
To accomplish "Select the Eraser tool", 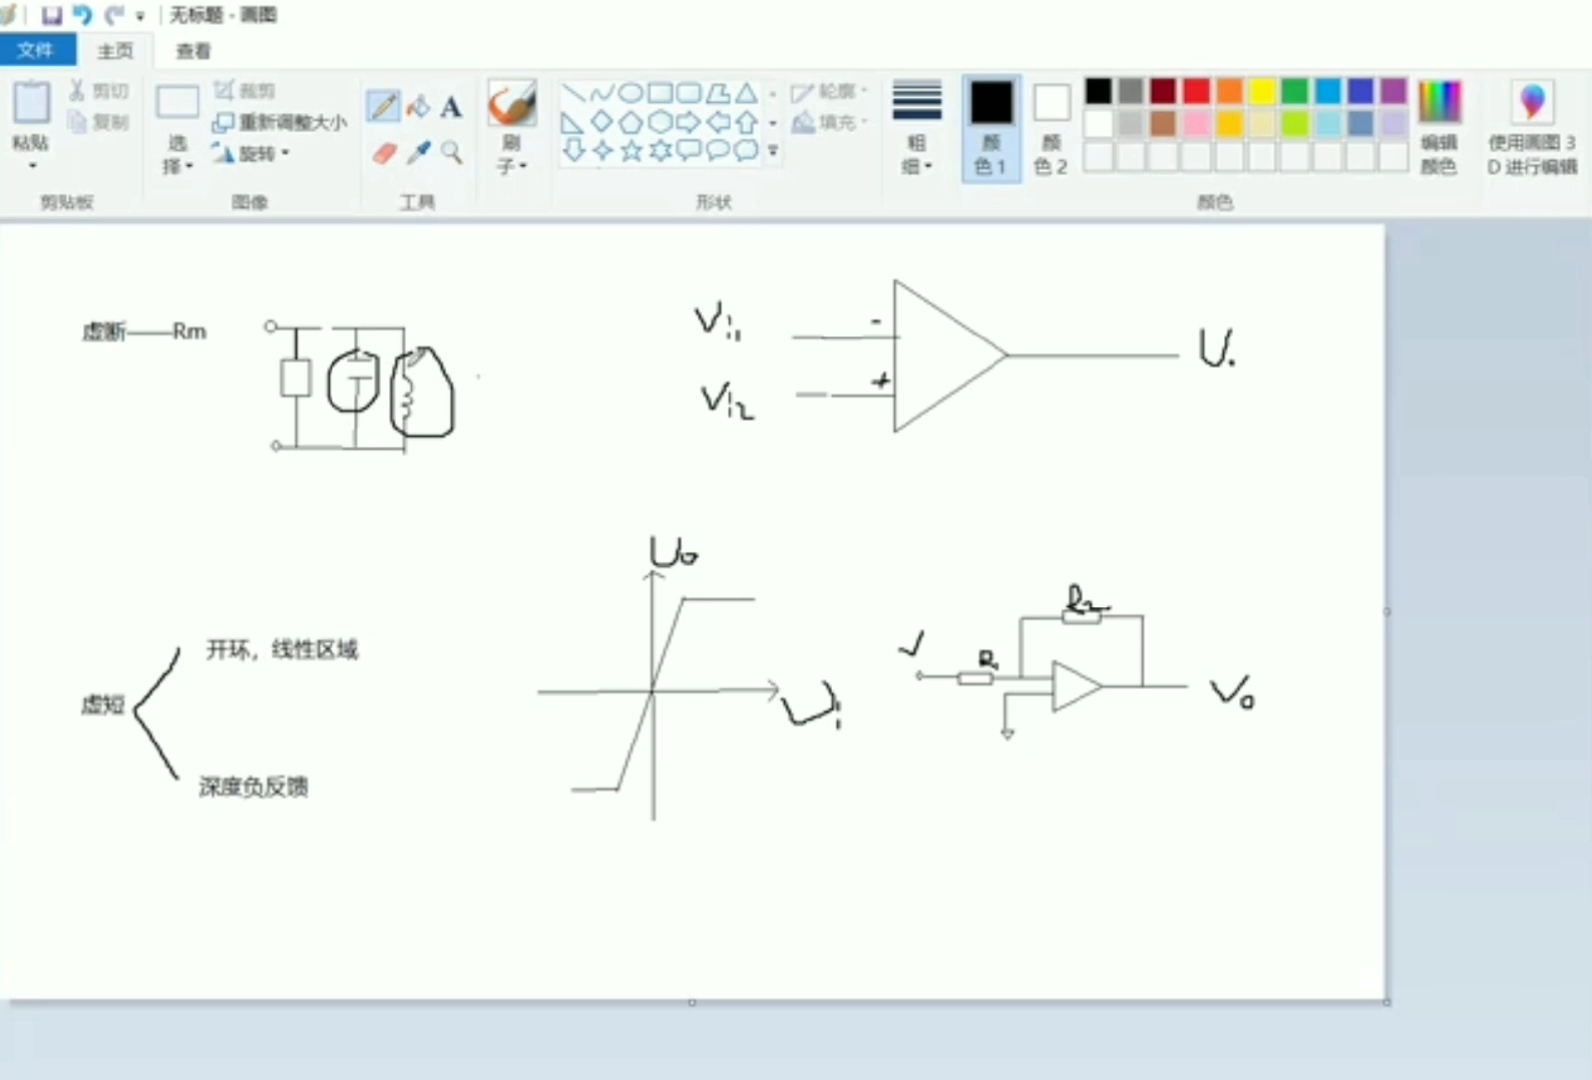I will [x=385, y=153].
